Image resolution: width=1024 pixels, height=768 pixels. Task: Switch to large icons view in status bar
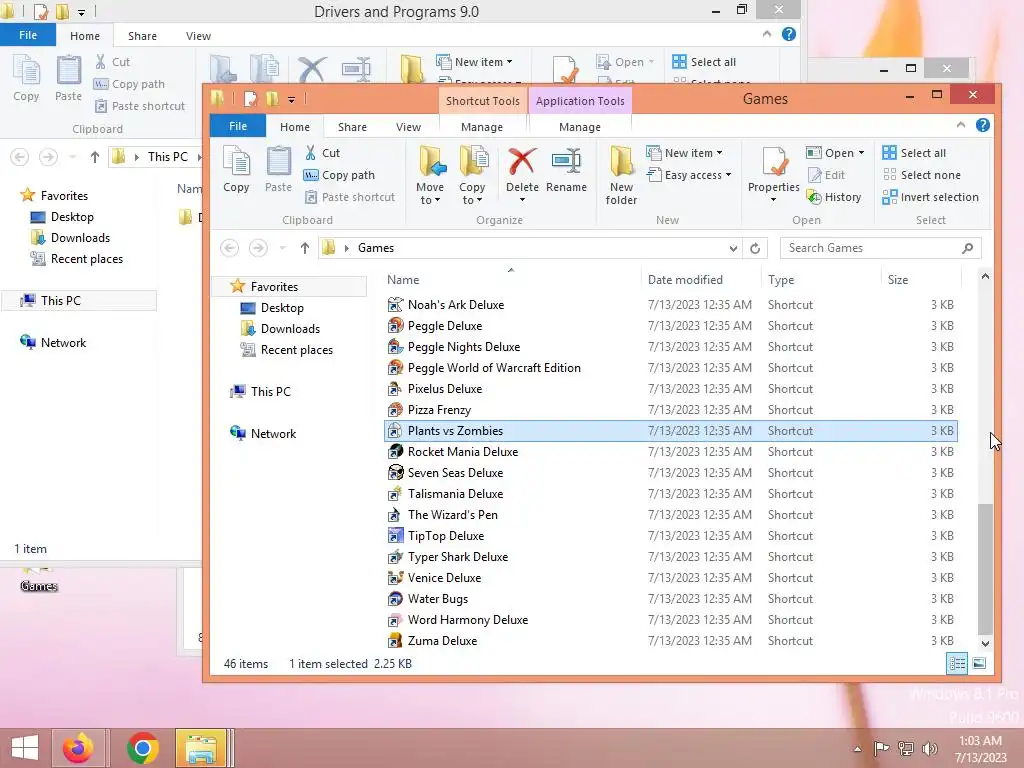click(979, 664)
